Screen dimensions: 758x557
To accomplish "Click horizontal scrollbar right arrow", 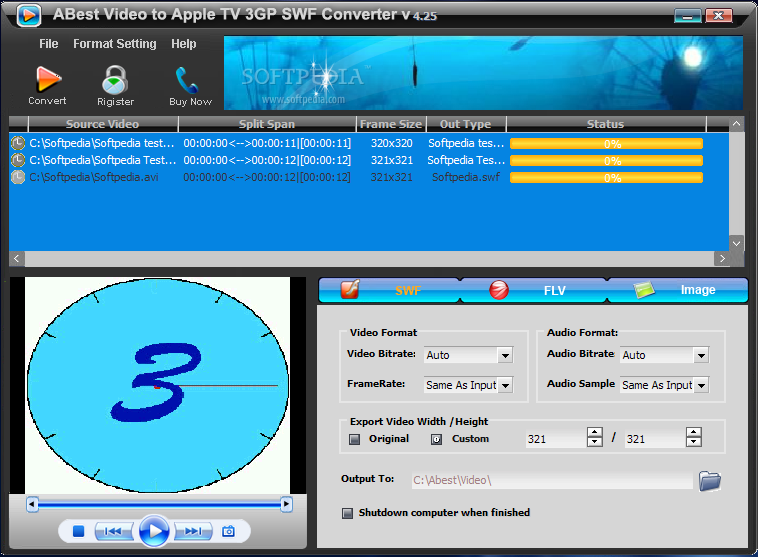I will tap(722, 258).
